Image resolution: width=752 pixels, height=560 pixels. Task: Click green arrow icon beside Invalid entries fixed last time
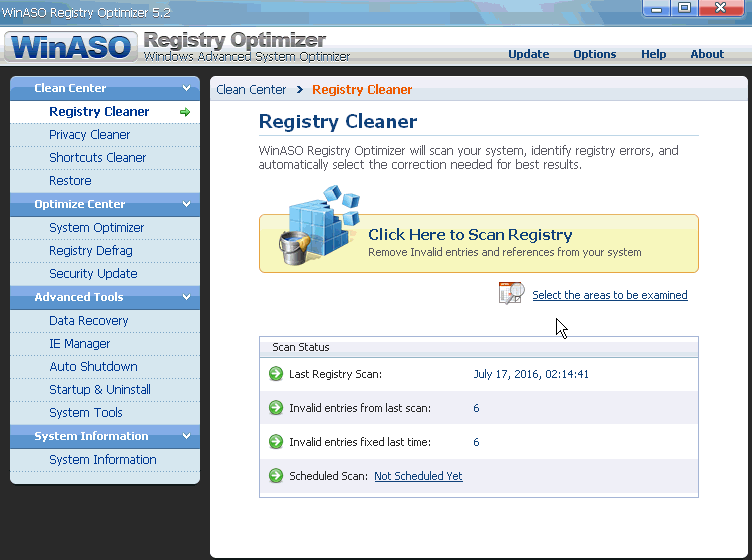[x=276, y=442]
